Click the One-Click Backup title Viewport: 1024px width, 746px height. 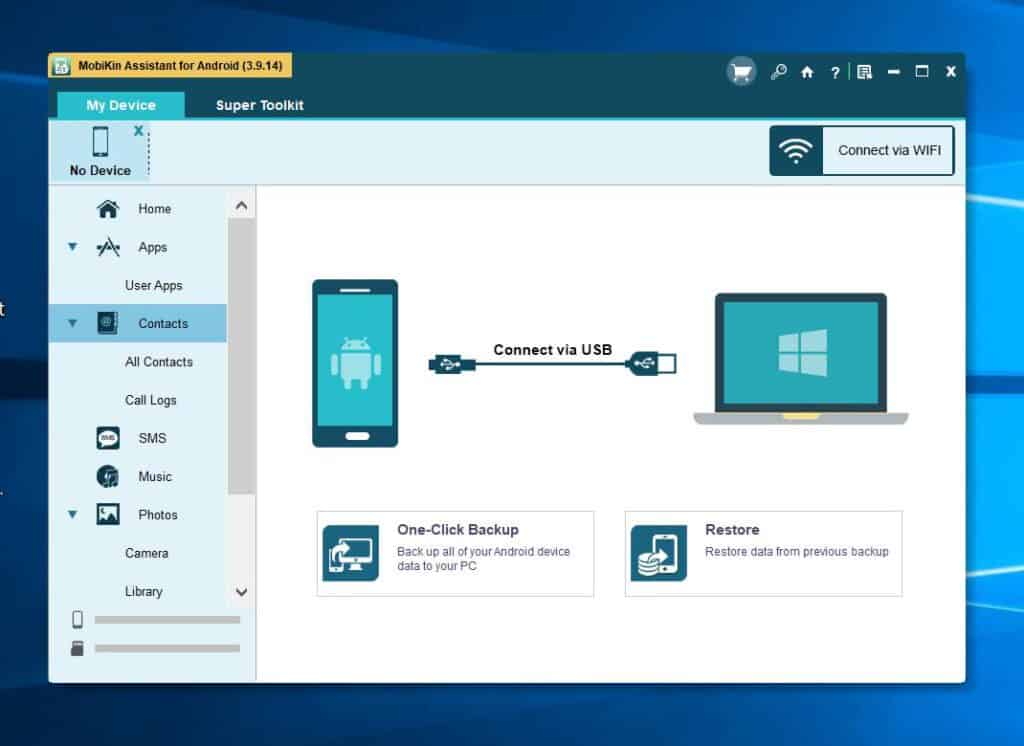[x=458, y=530]
